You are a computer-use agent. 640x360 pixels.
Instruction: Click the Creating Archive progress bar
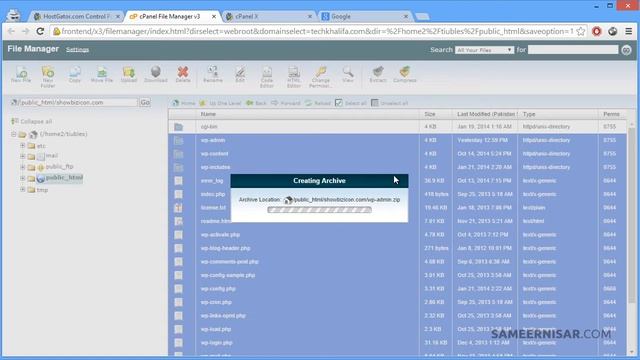(319, 210)
